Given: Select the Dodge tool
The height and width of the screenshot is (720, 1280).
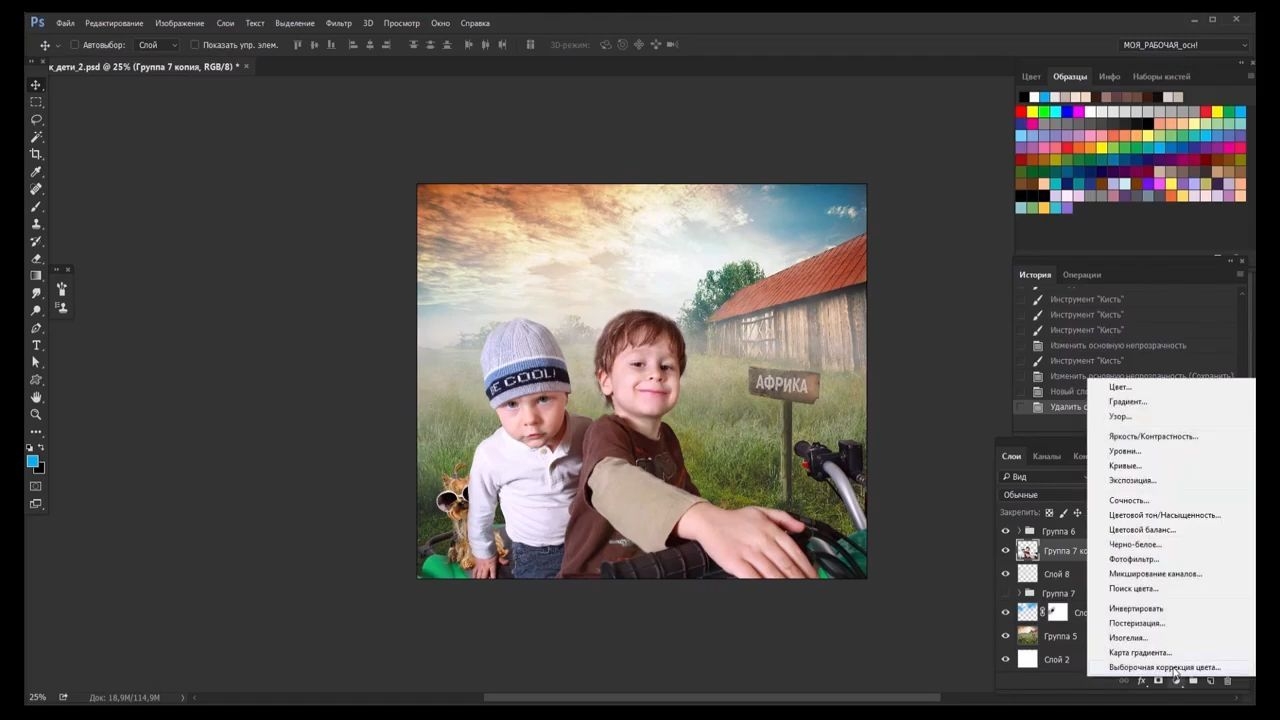Looking at the screenshot, I should click(36, 311).
